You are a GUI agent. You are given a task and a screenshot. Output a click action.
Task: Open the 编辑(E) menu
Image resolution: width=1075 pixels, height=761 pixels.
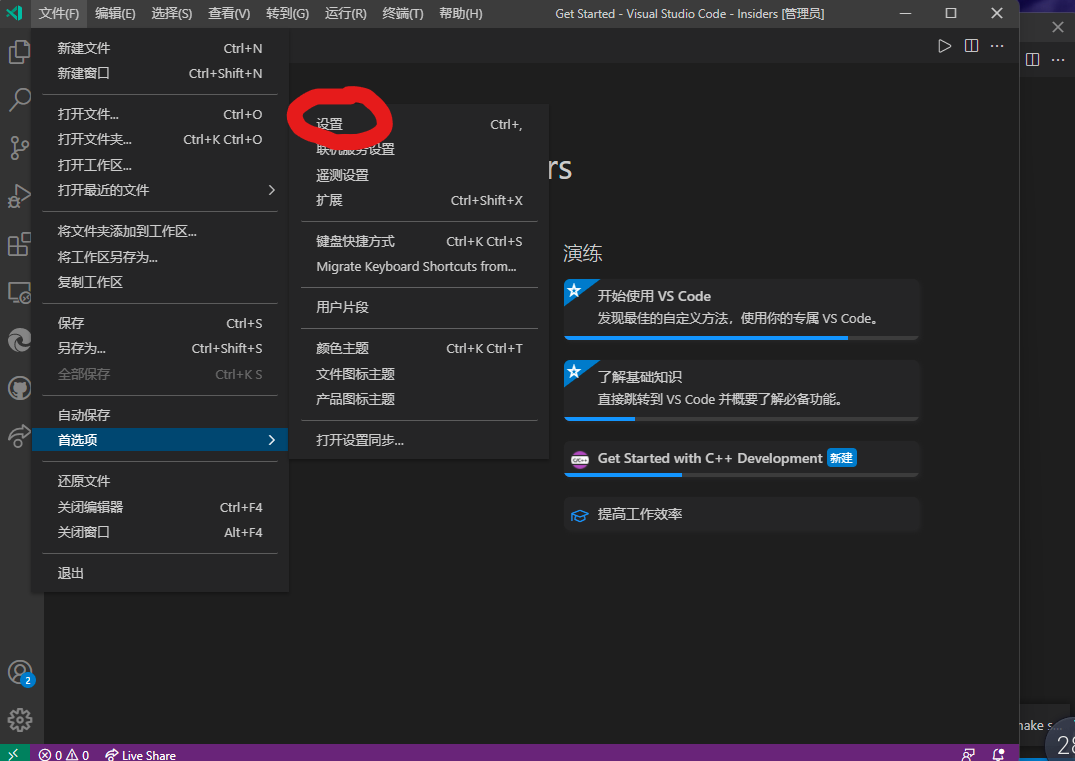tap(115, 14)
